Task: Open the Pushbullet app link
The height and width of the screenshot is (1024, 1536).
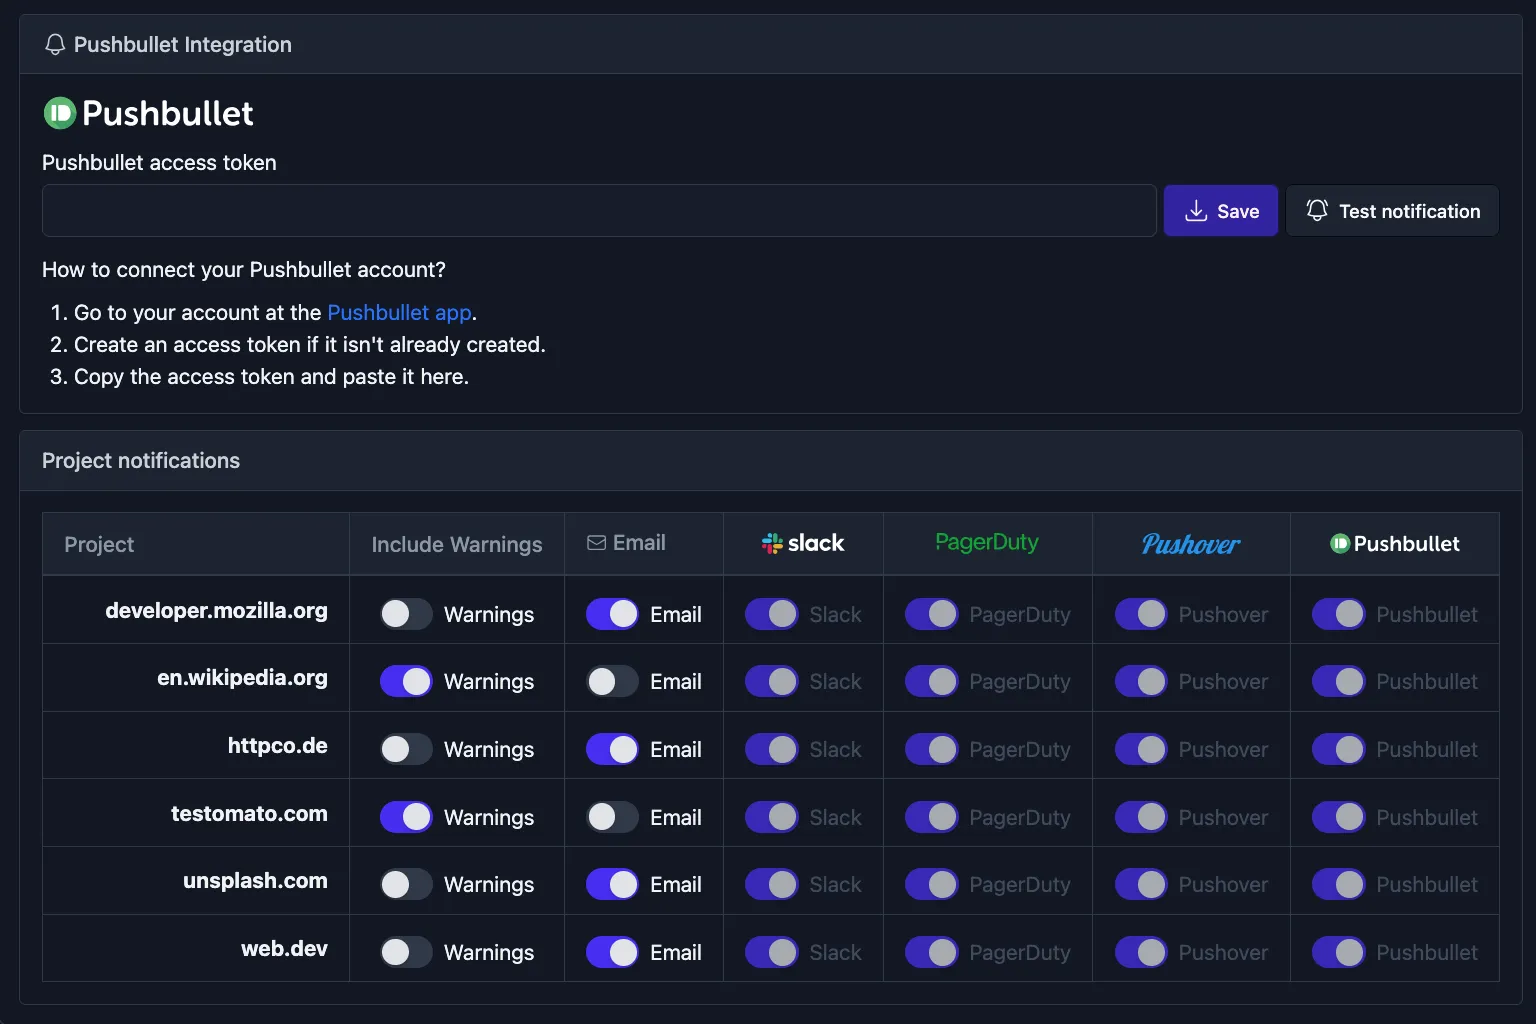Action: tap(398, 312)
